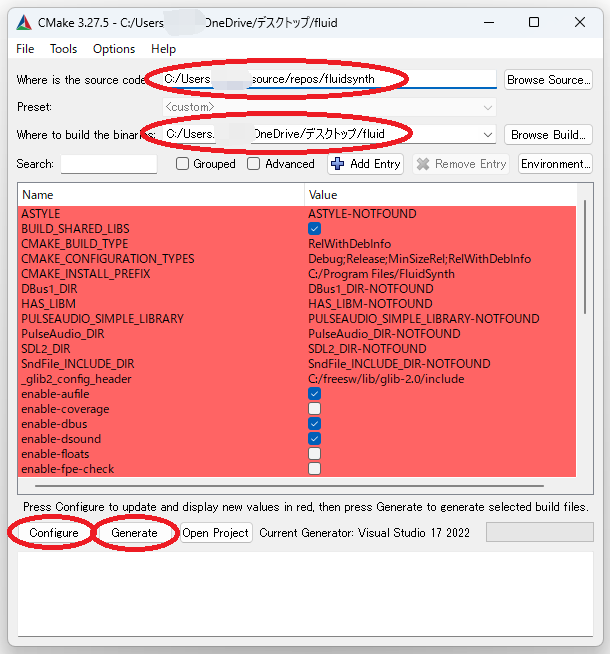Open the Help menu
Viewport: 610px width, 654px height.
163,49
